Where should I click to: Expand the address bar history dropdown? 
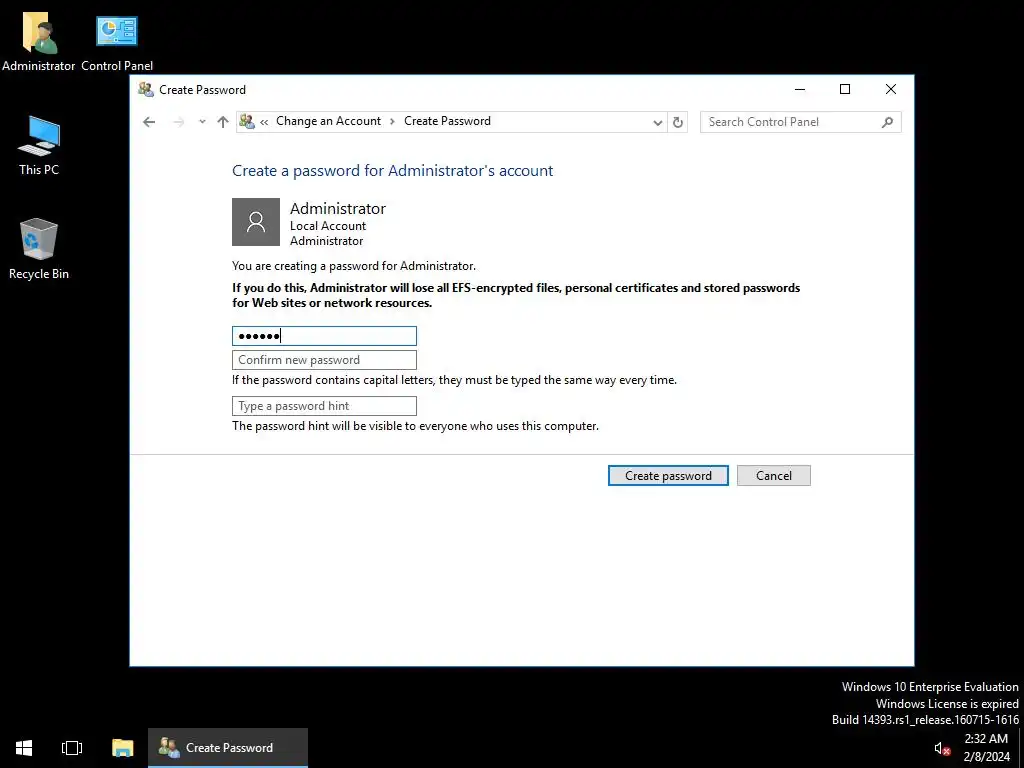coord(658,122)
